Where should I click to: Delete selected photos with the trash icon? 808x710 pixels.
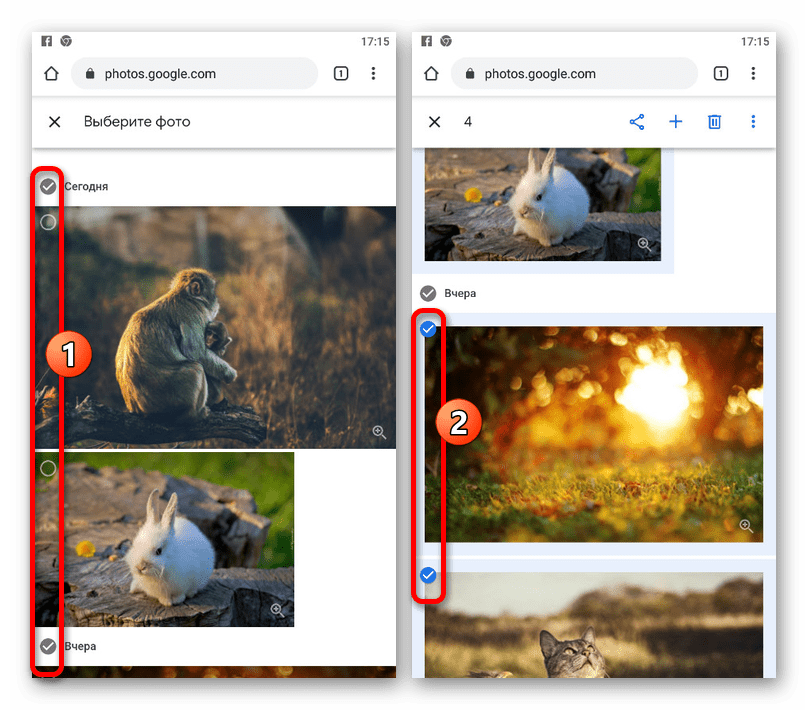tap(714, 122)
